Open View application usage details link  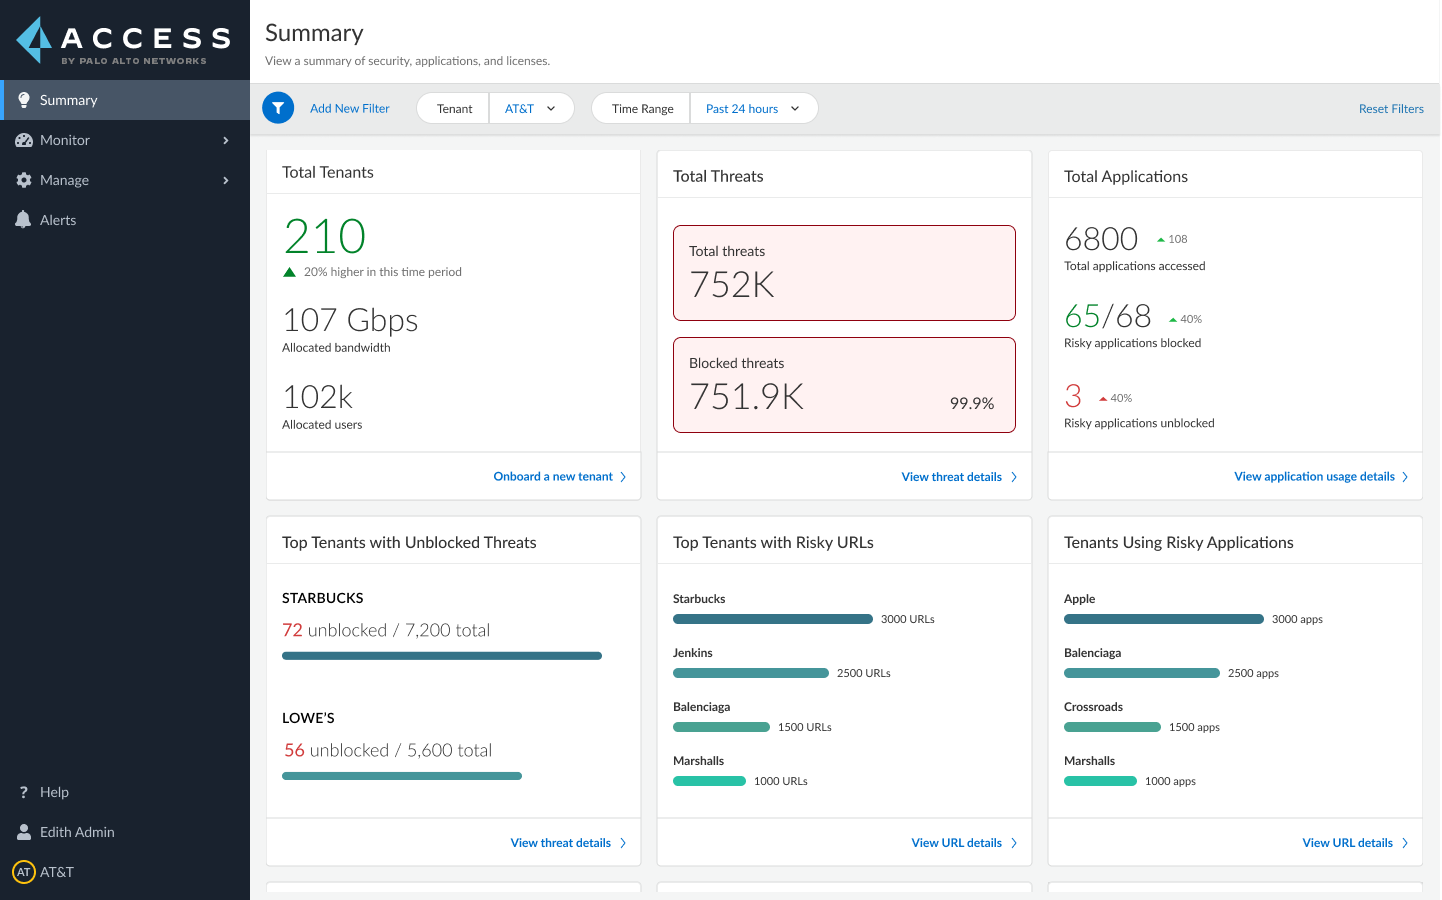1314,476
